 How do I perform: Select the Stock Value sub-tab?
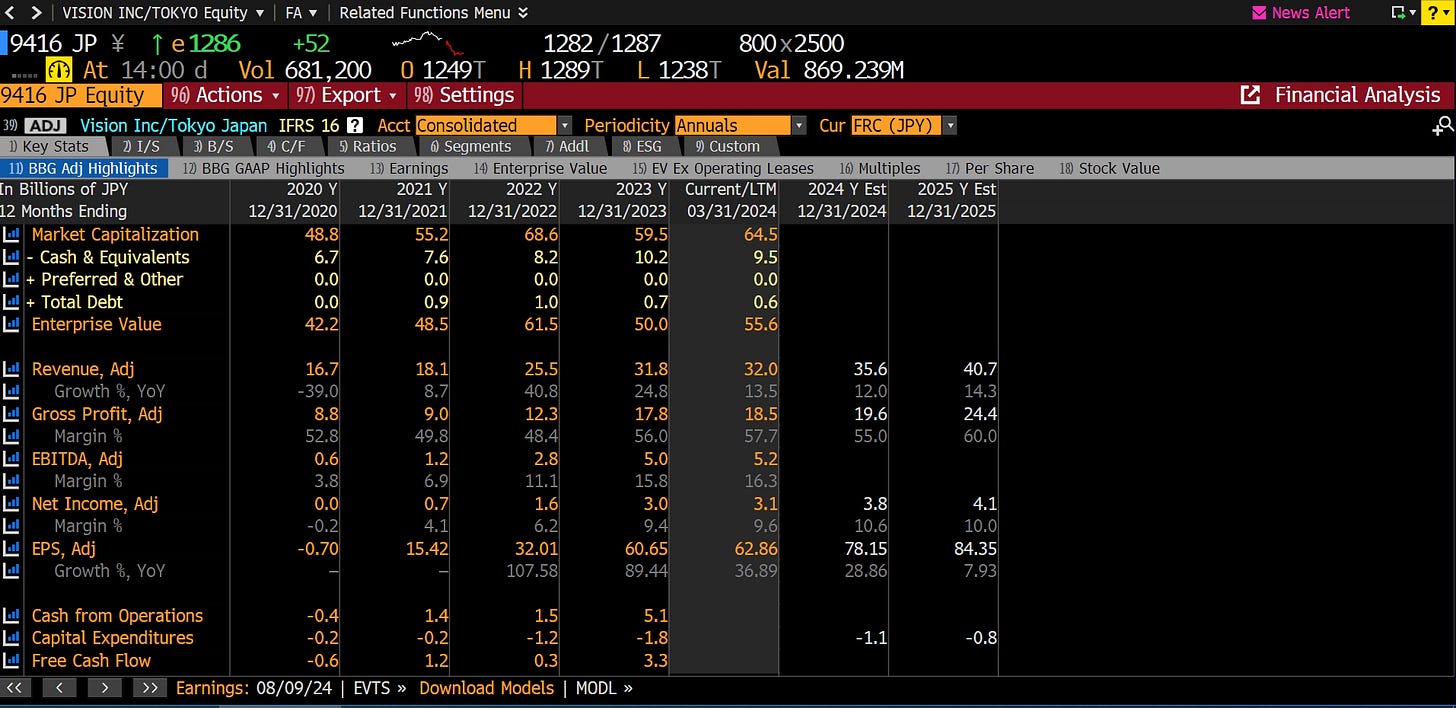1109,168
